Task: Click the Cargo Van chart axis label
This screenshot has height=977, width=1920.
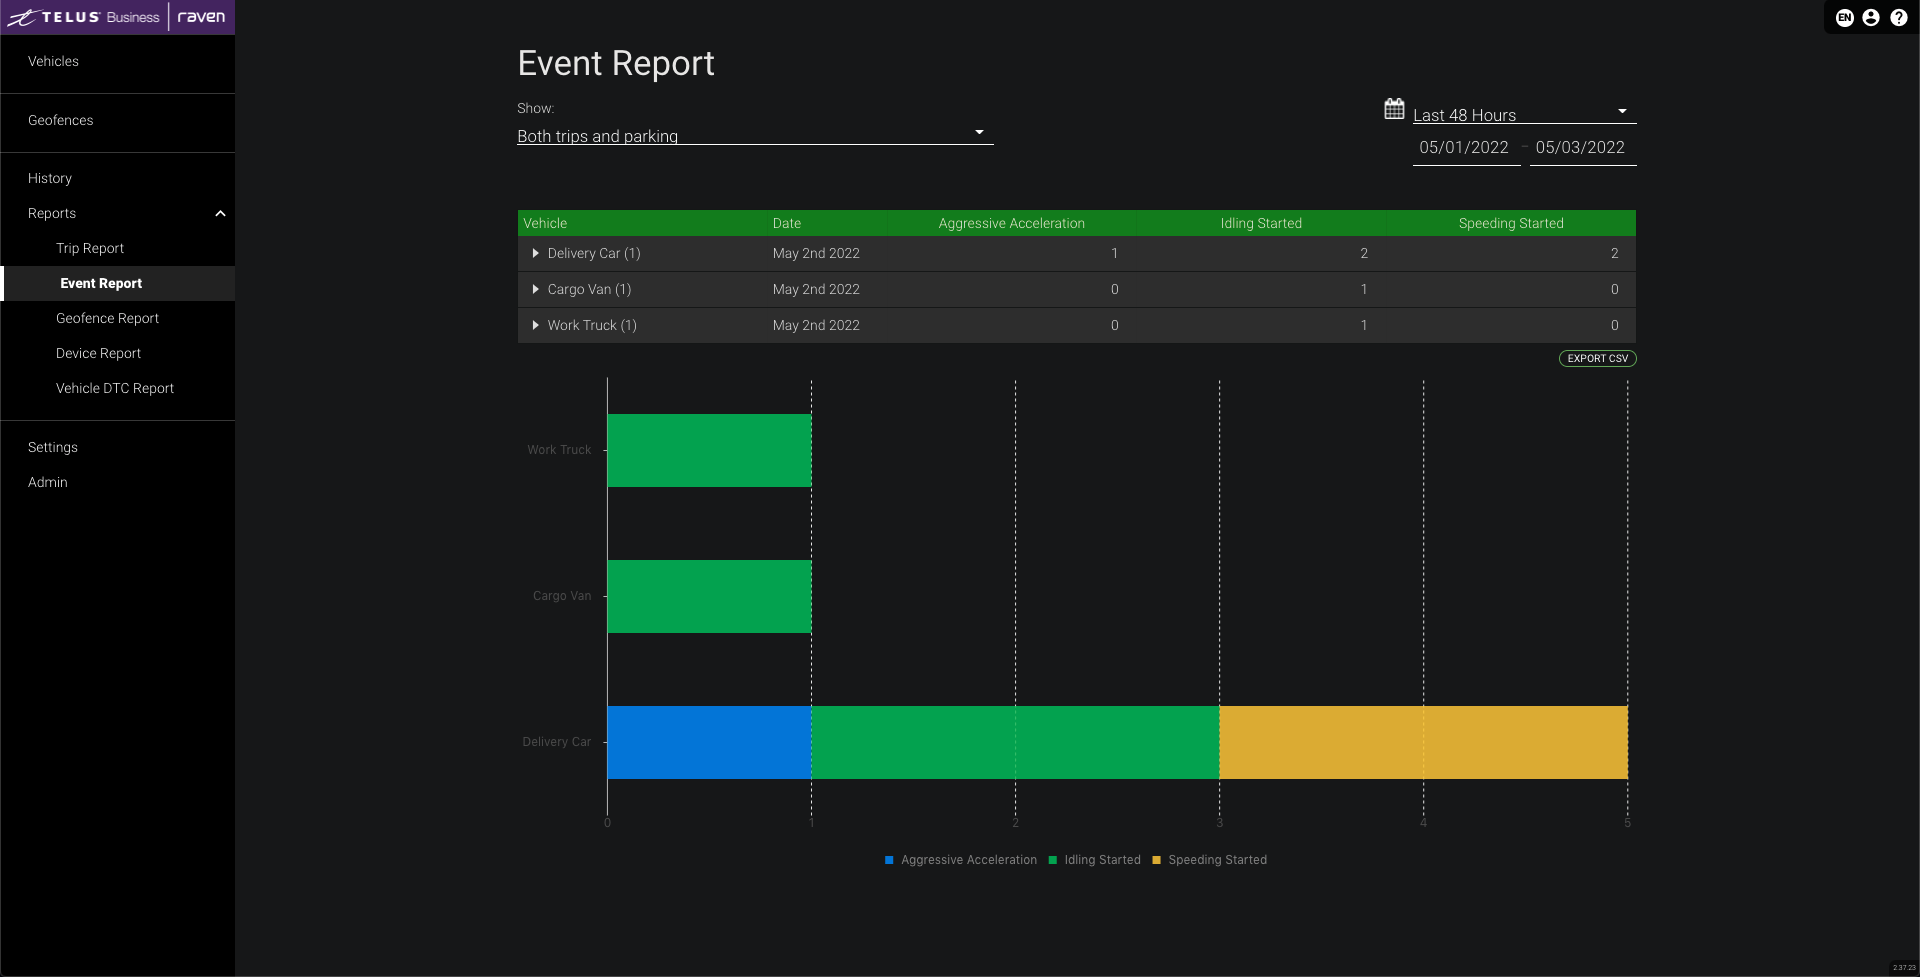Action: click(562, 596)
